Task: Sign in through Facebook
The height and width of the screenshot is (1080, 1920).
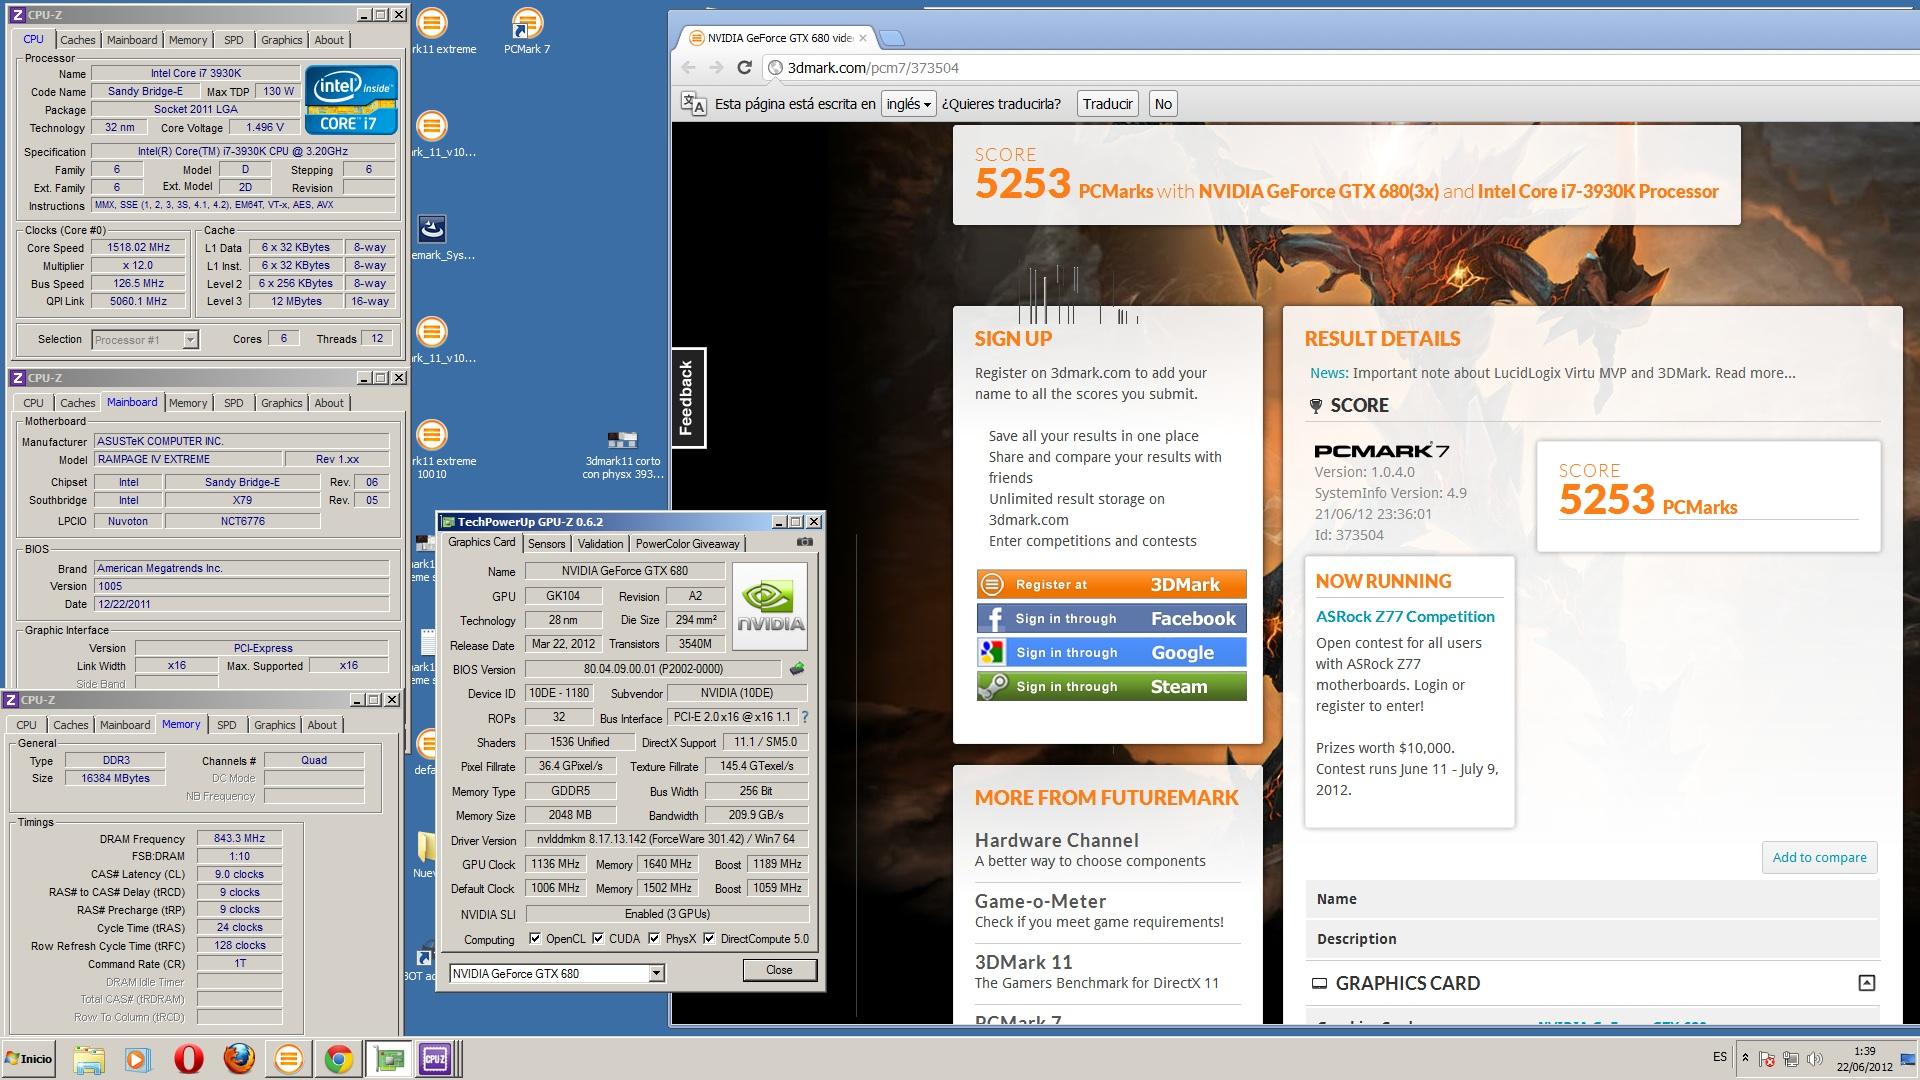Action: click(x=1111, y=618)
